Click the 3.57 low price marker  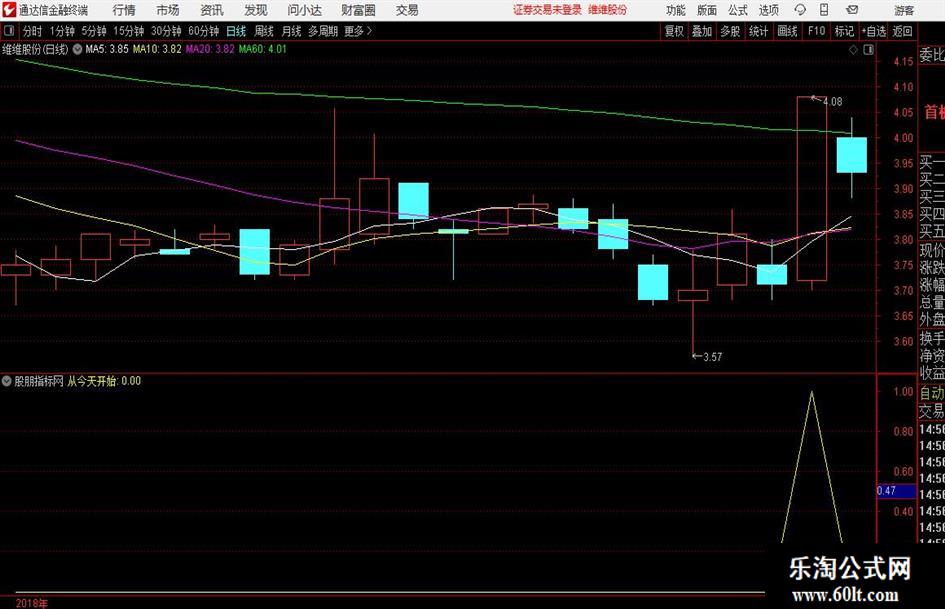(712, 357)
